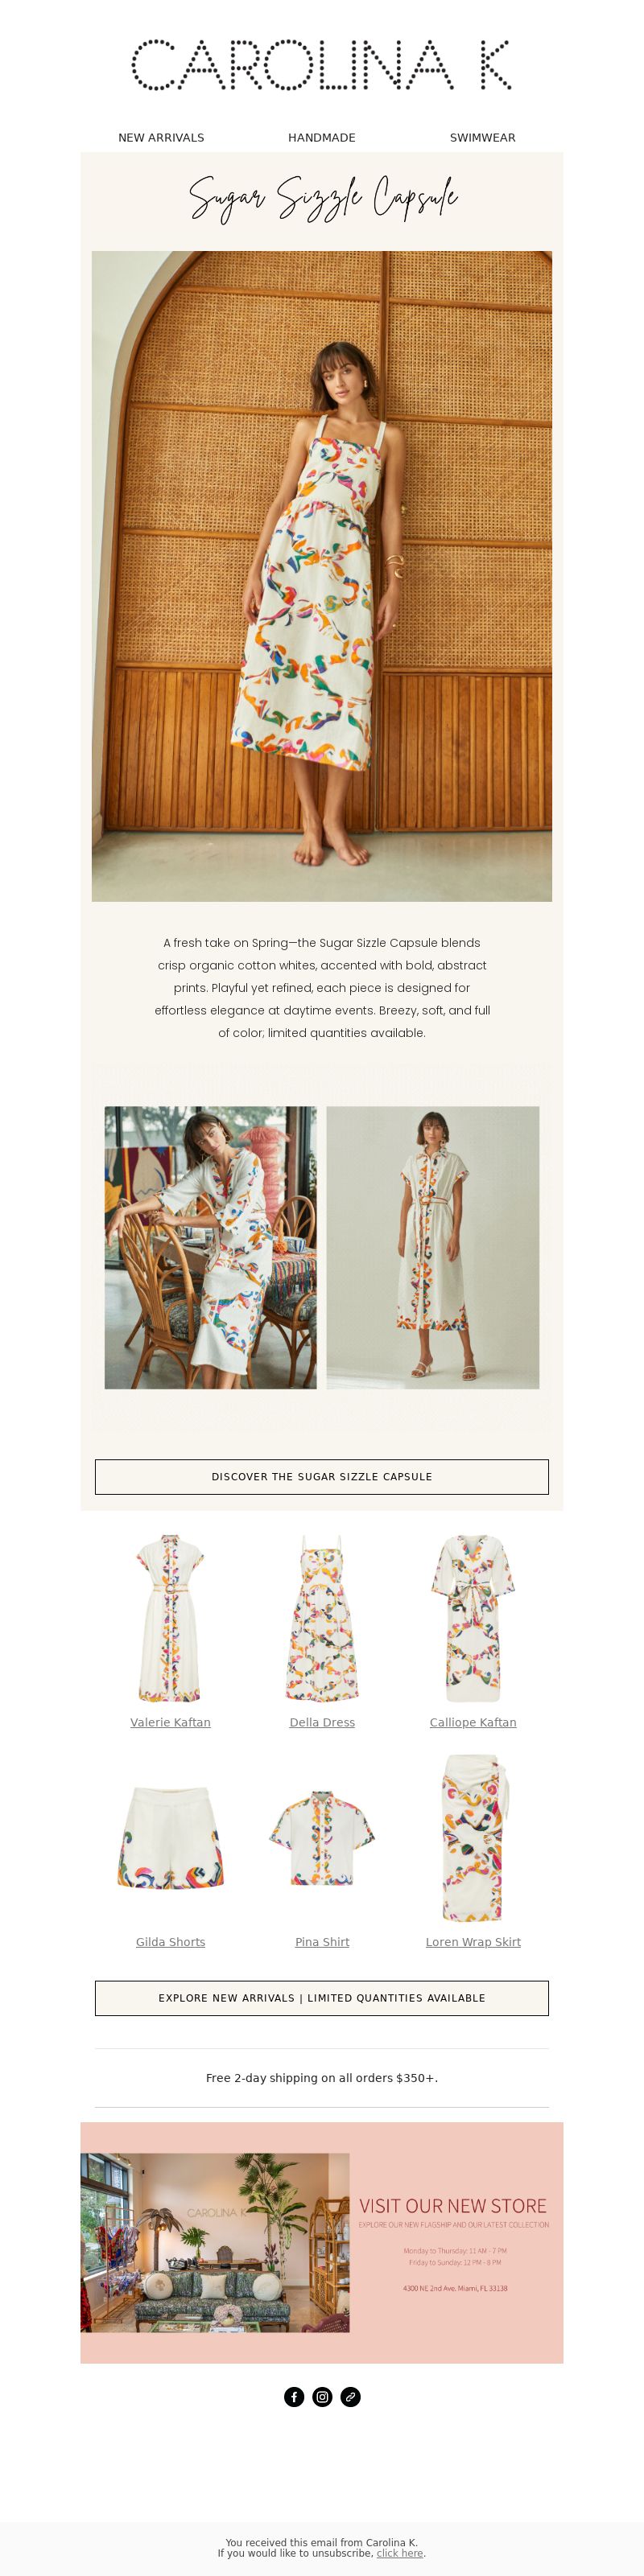Click the Visit Our New Store banner
Image resolution: width=644 pixels, height=2576 pixels.
(322, 2243)
